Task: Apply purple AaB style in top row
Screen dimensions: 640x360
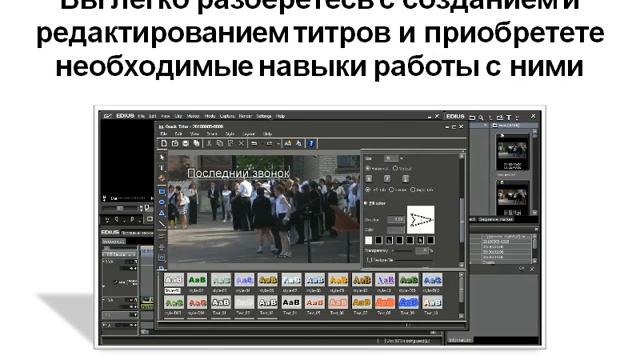Action: pos(385,280)
